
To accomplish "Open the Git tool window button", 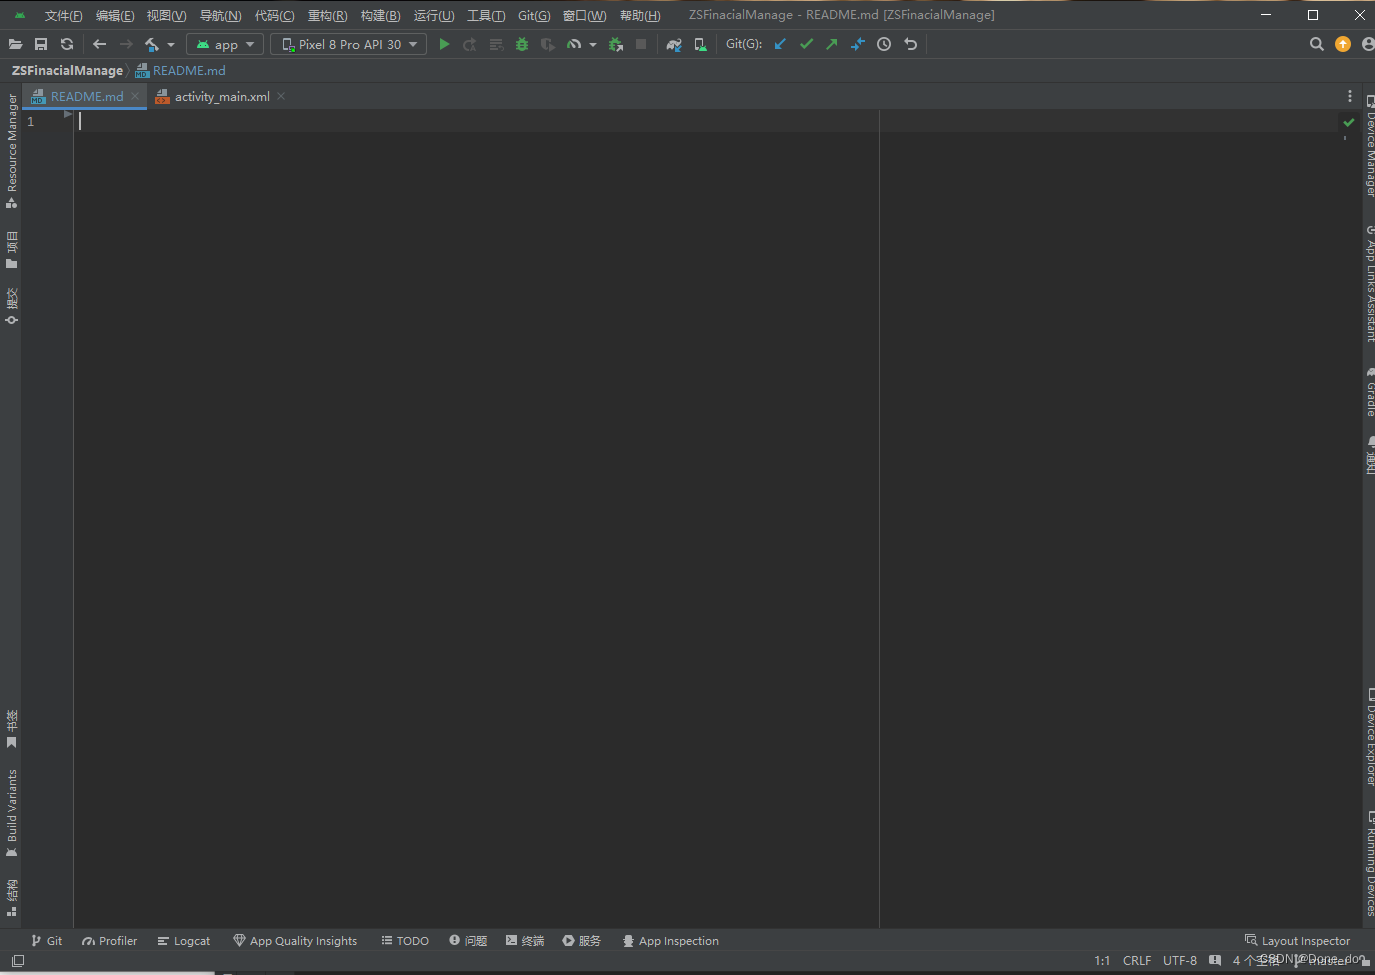I will [x=46, y=941].
